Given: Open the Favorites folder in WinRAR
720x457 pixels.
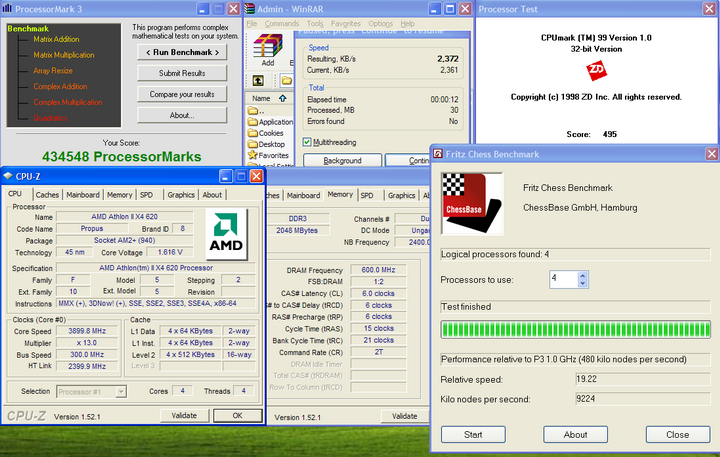Looking at the screenshot, I should pyautogui.click(x=268, y=155).
